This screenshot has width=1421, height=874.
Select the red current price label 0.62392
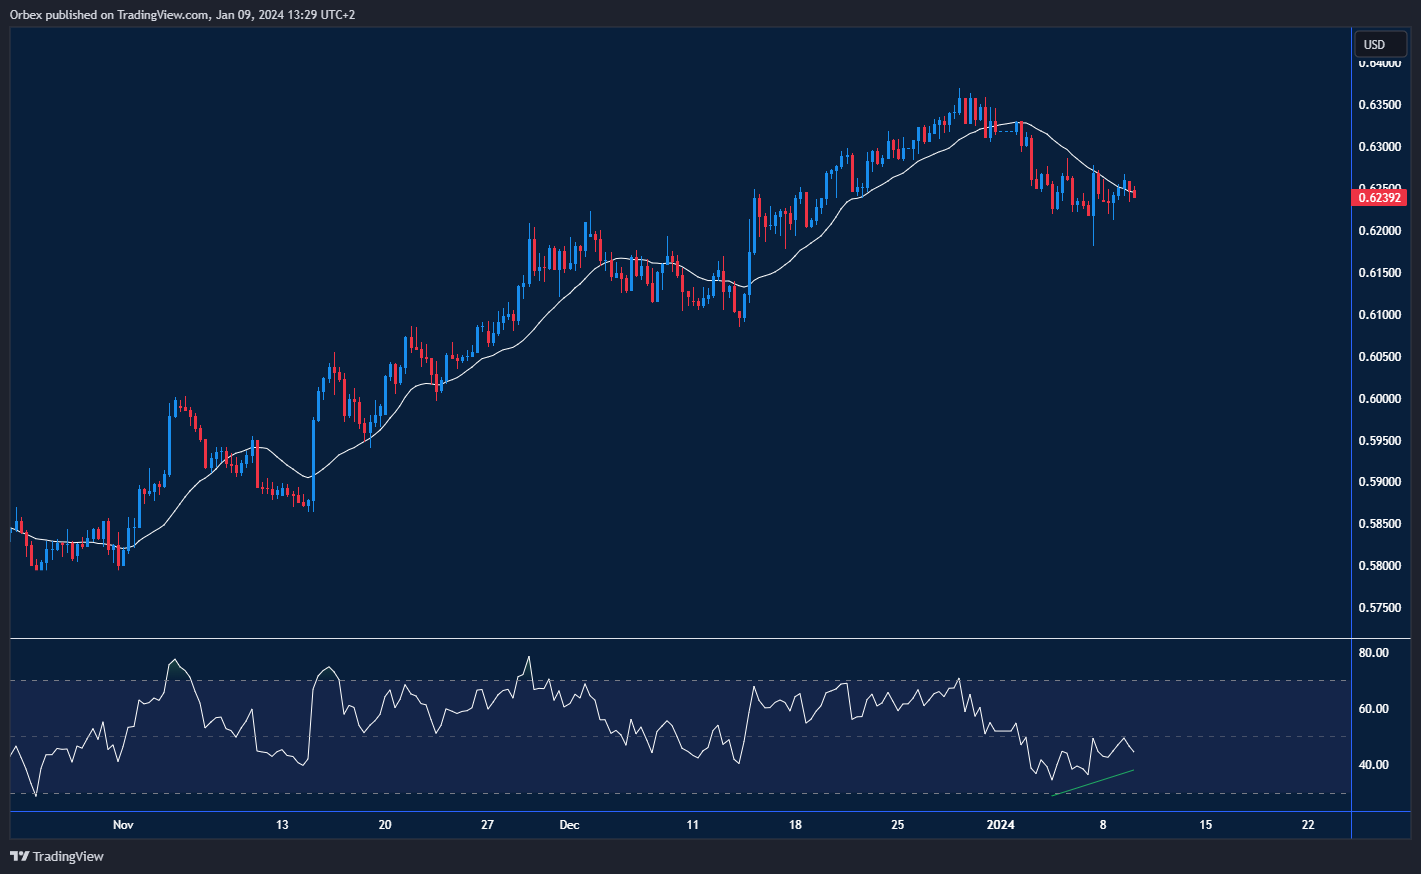click(1378, 197)
